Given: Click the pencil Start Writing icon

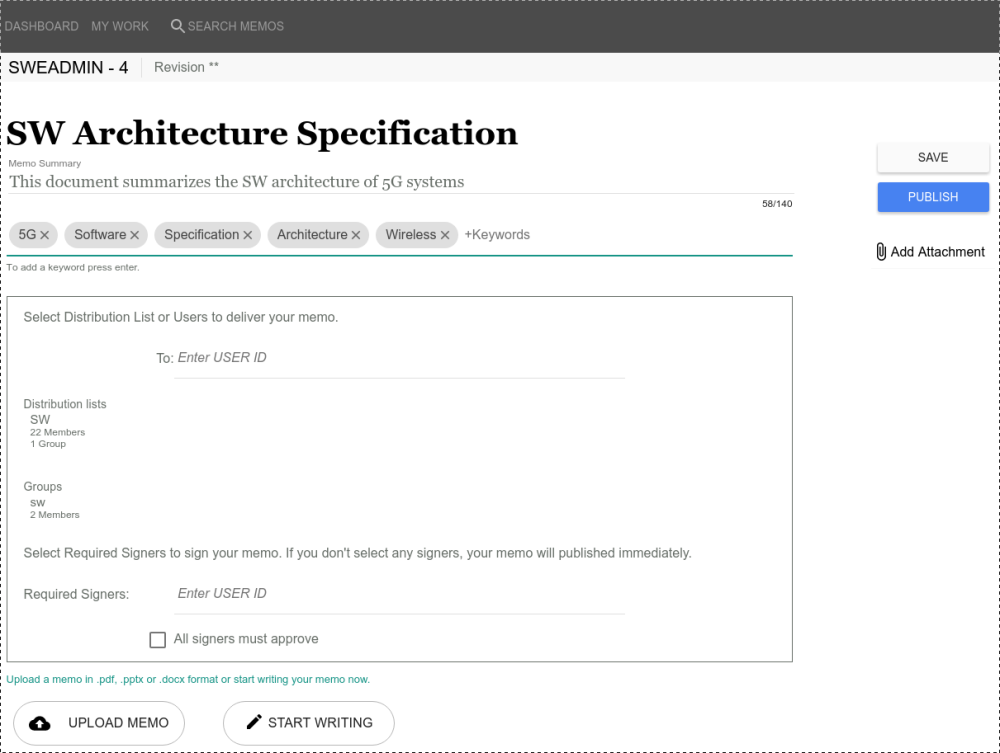Looking at the screenshot, I should tap(254, 722).
